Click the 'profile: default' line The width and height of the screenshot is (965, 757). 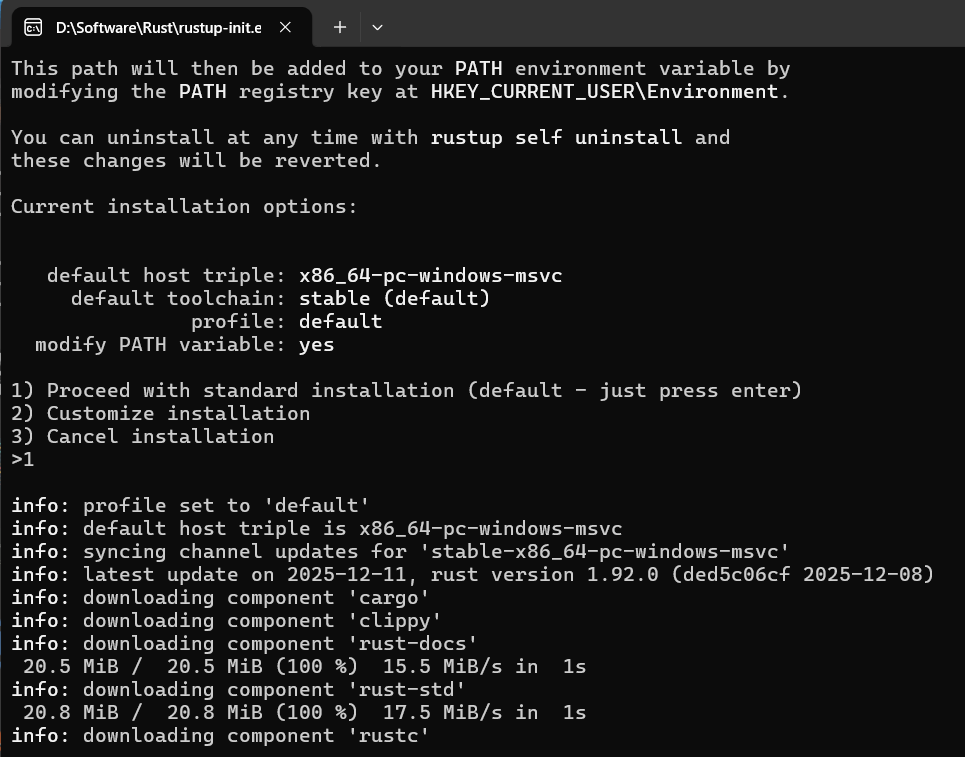290,321
